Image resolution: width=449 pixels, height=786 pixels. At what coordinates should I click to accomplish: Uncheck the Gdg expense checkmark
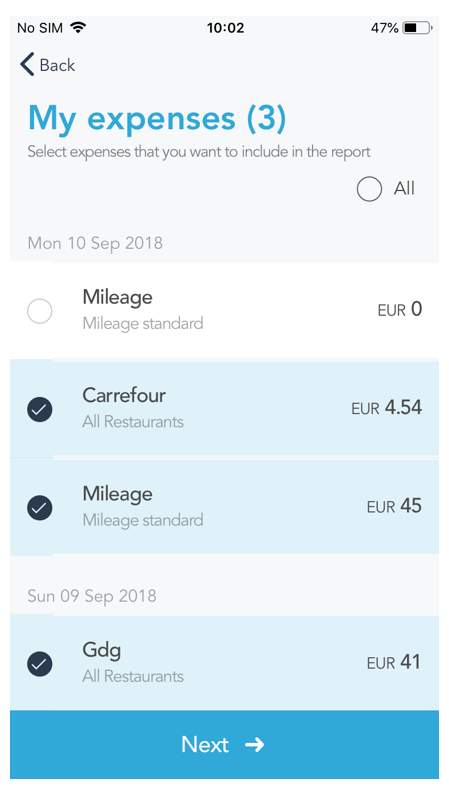coord(40,664)
